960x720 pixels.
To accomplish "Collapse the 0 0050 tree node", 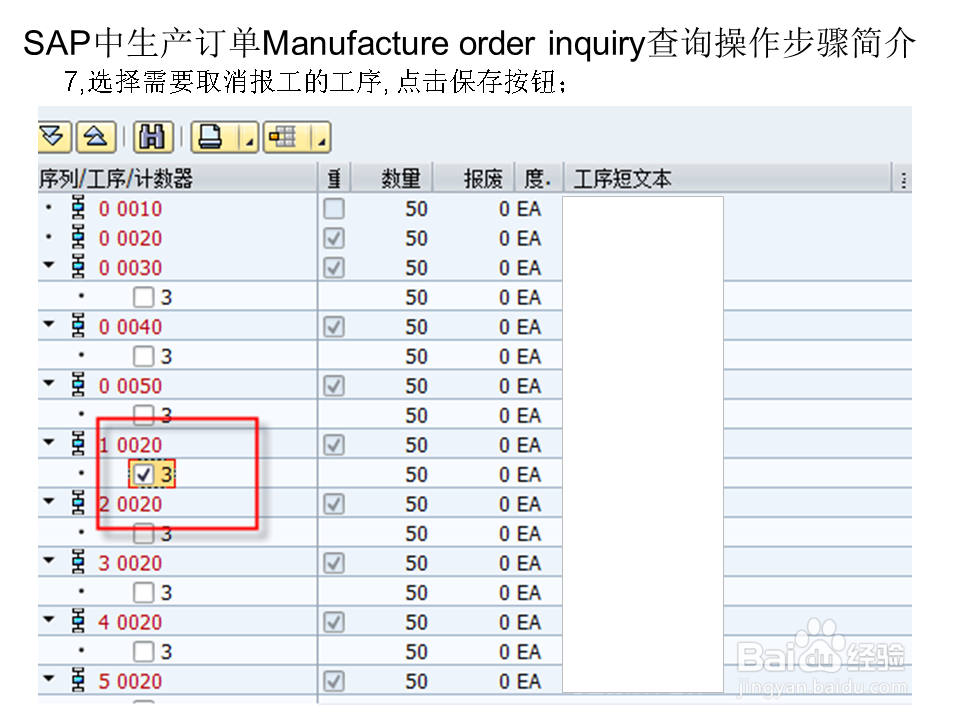I will [49, 383].
